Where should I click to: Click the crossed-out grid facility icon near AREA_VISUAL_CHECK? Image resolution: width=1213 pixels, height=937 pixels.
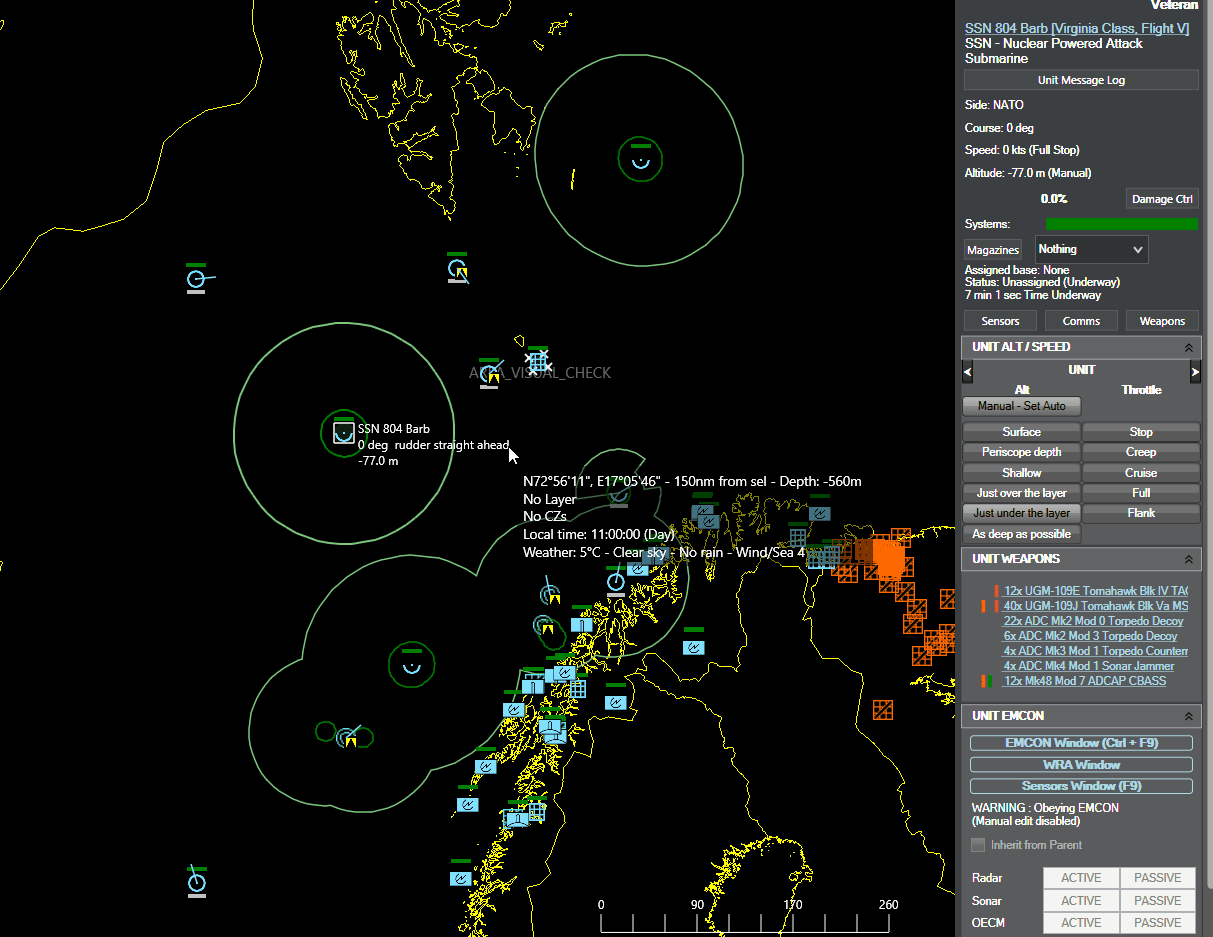click(x=538, y=361)
